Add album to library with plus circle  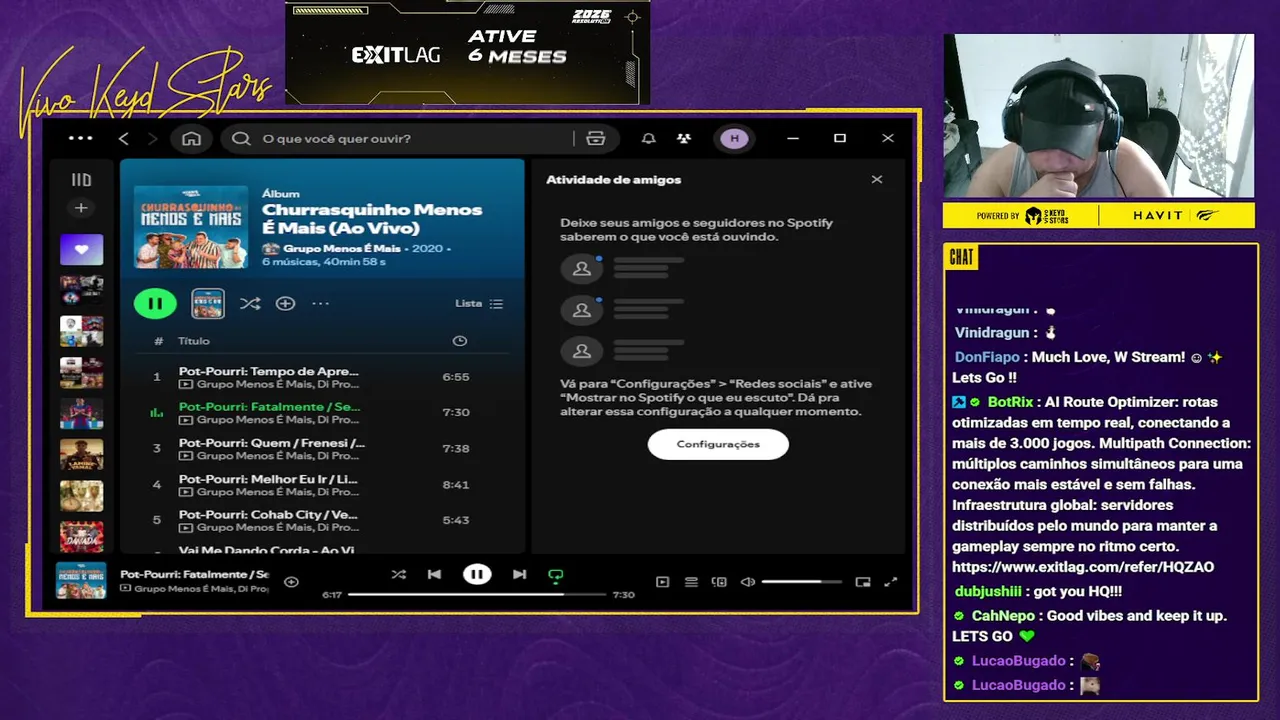(x=285, y=303)
